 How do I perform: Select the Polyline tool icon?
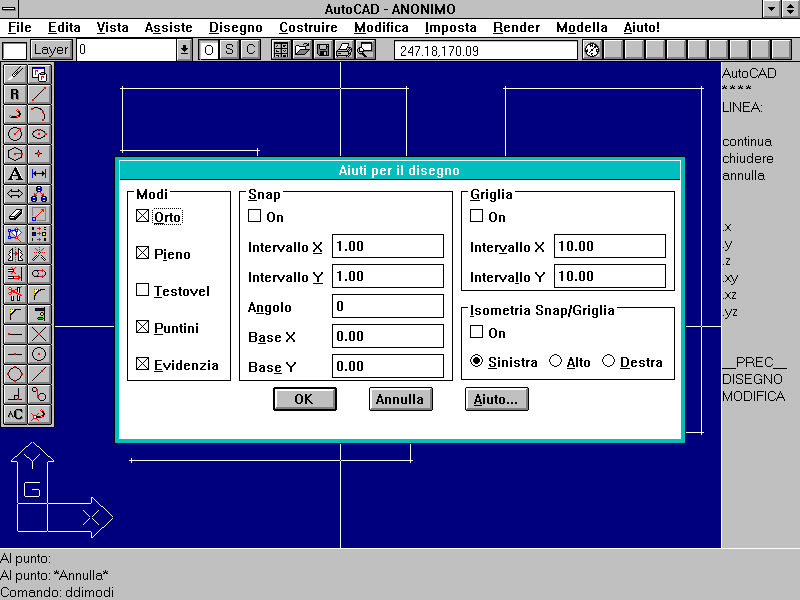pos(15,114)
